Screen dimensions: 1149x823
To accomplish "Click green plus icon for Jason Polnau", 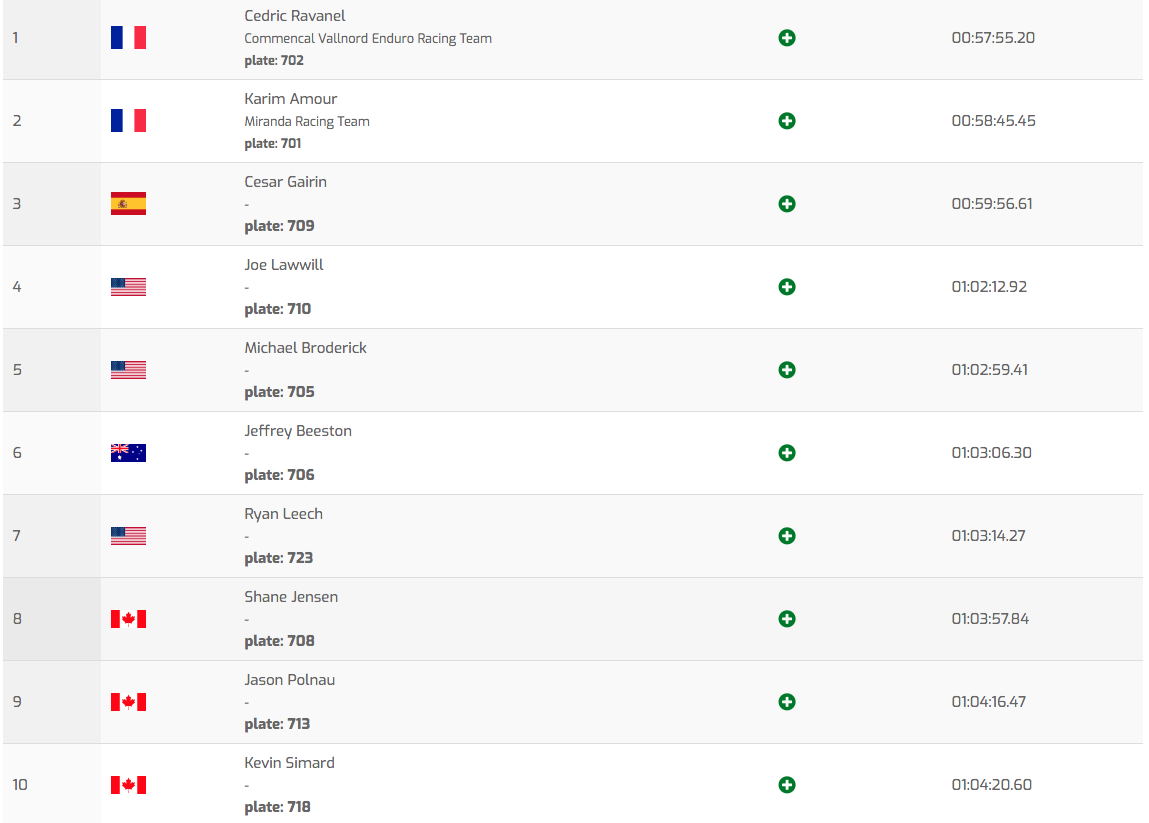I will pyautogui.click(x=787, y=702).
